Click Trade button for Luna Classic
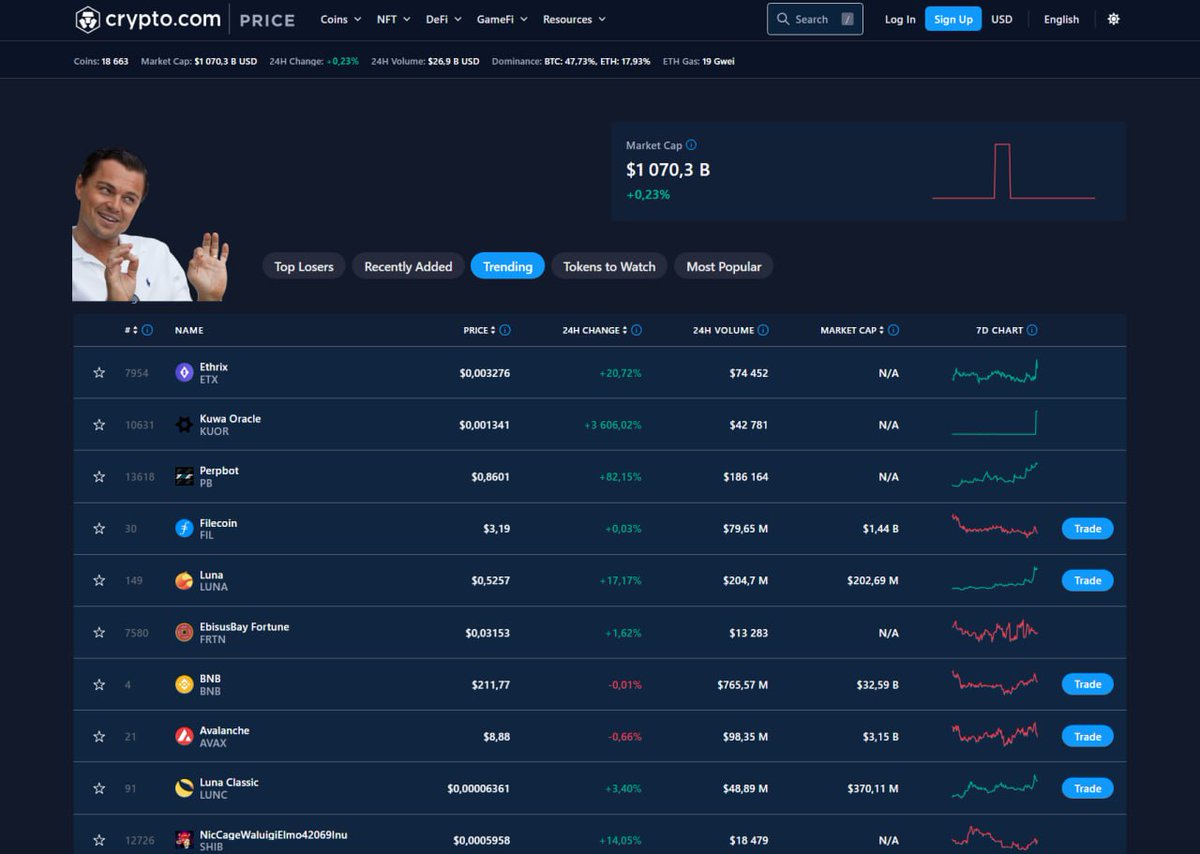 tap(1087, 789)
